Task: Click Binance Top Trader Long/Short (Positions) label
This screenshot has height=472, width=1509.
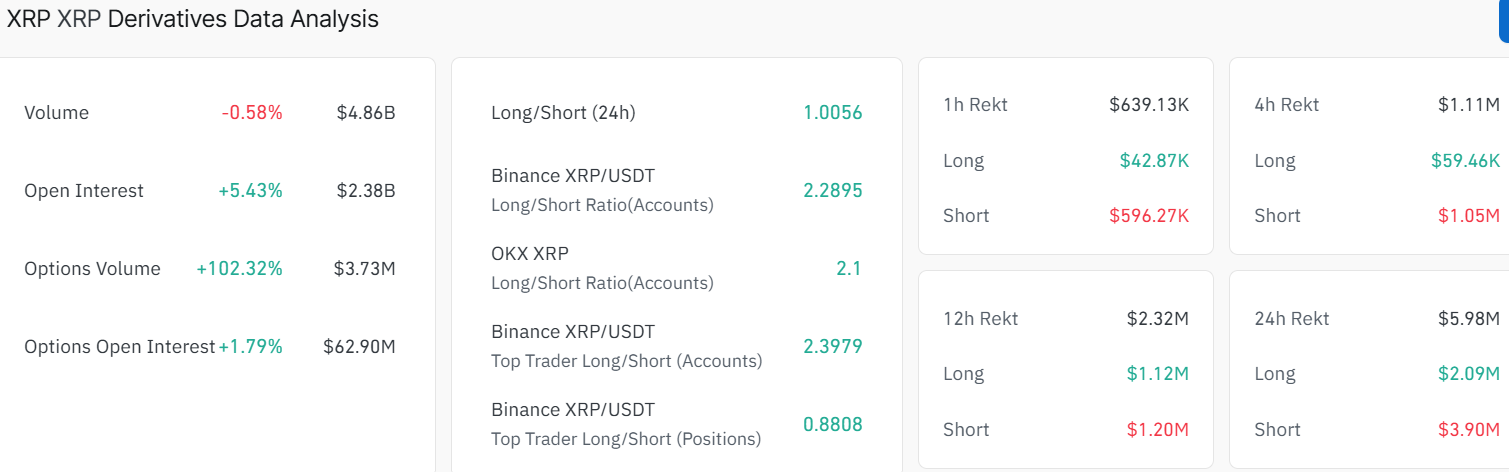Action: coord(626,424)
